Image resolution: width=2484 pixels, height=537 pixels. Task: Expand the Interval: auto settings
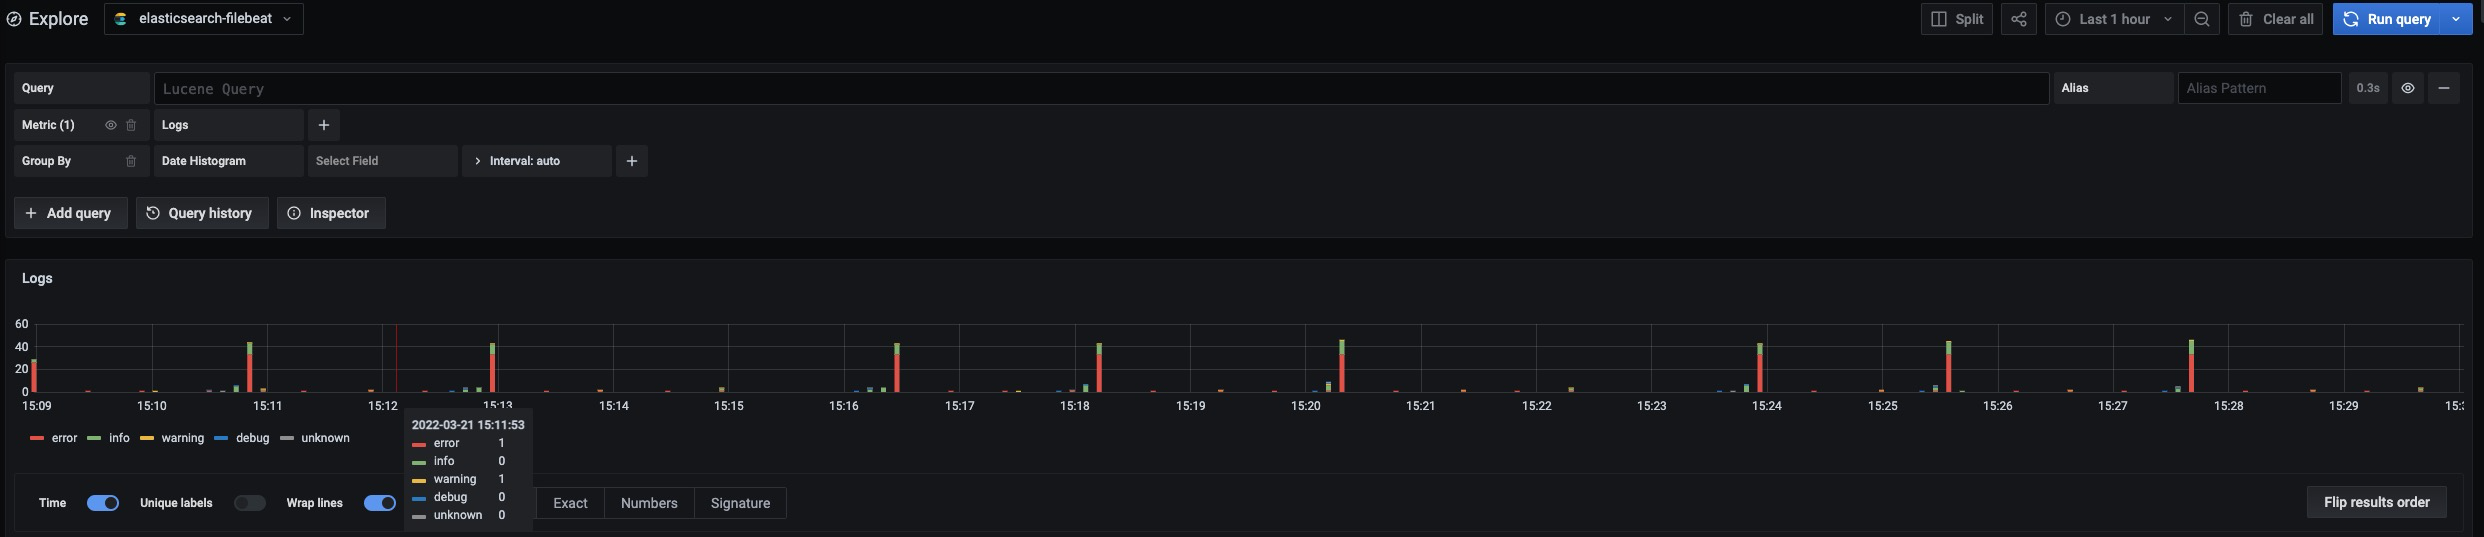pos(536,161)
